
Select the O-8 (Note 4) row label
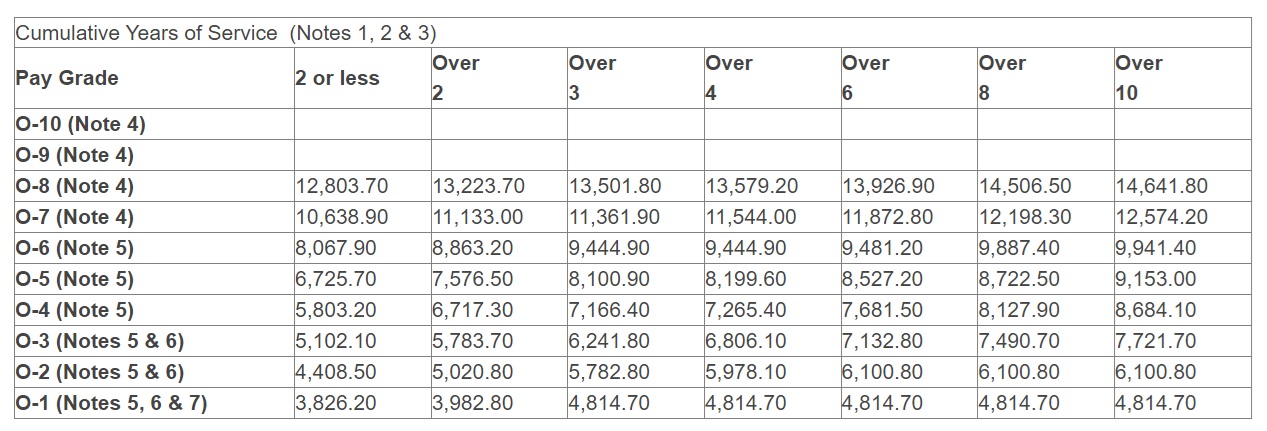pyautogui.click(x=75, y=187)
